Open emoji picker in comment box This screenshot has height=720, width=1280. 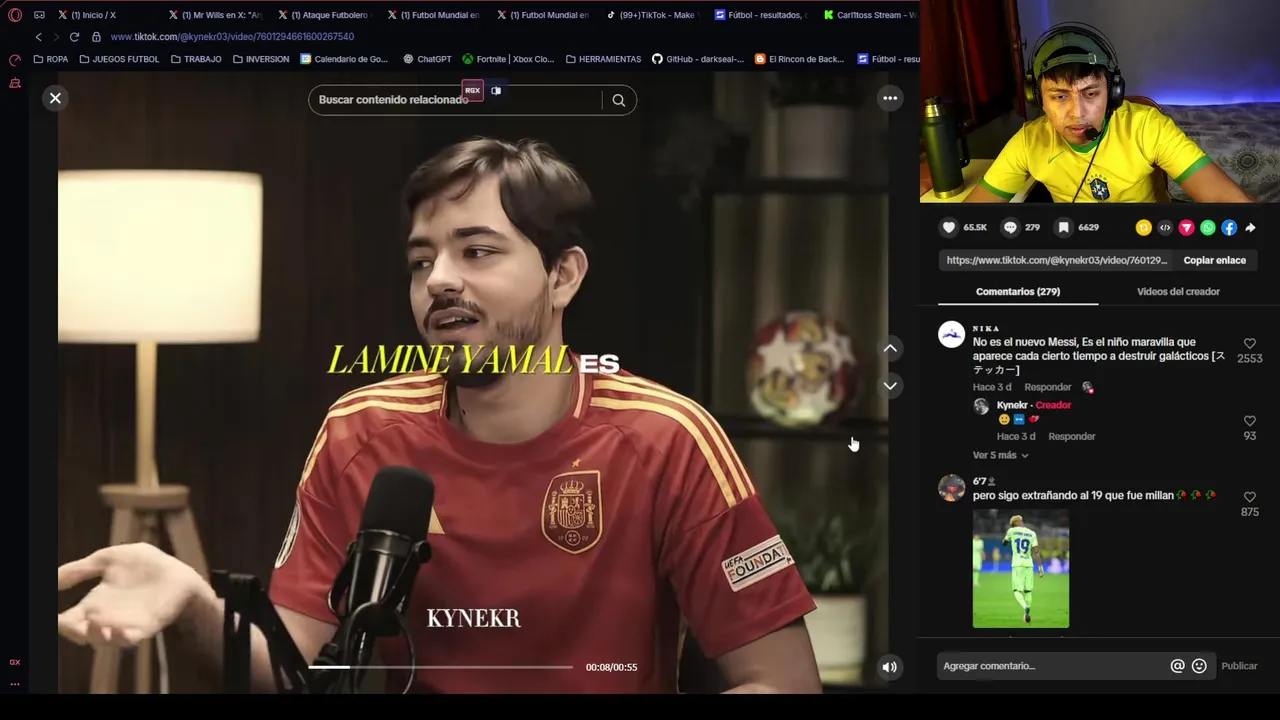(x=1199, y=666)
